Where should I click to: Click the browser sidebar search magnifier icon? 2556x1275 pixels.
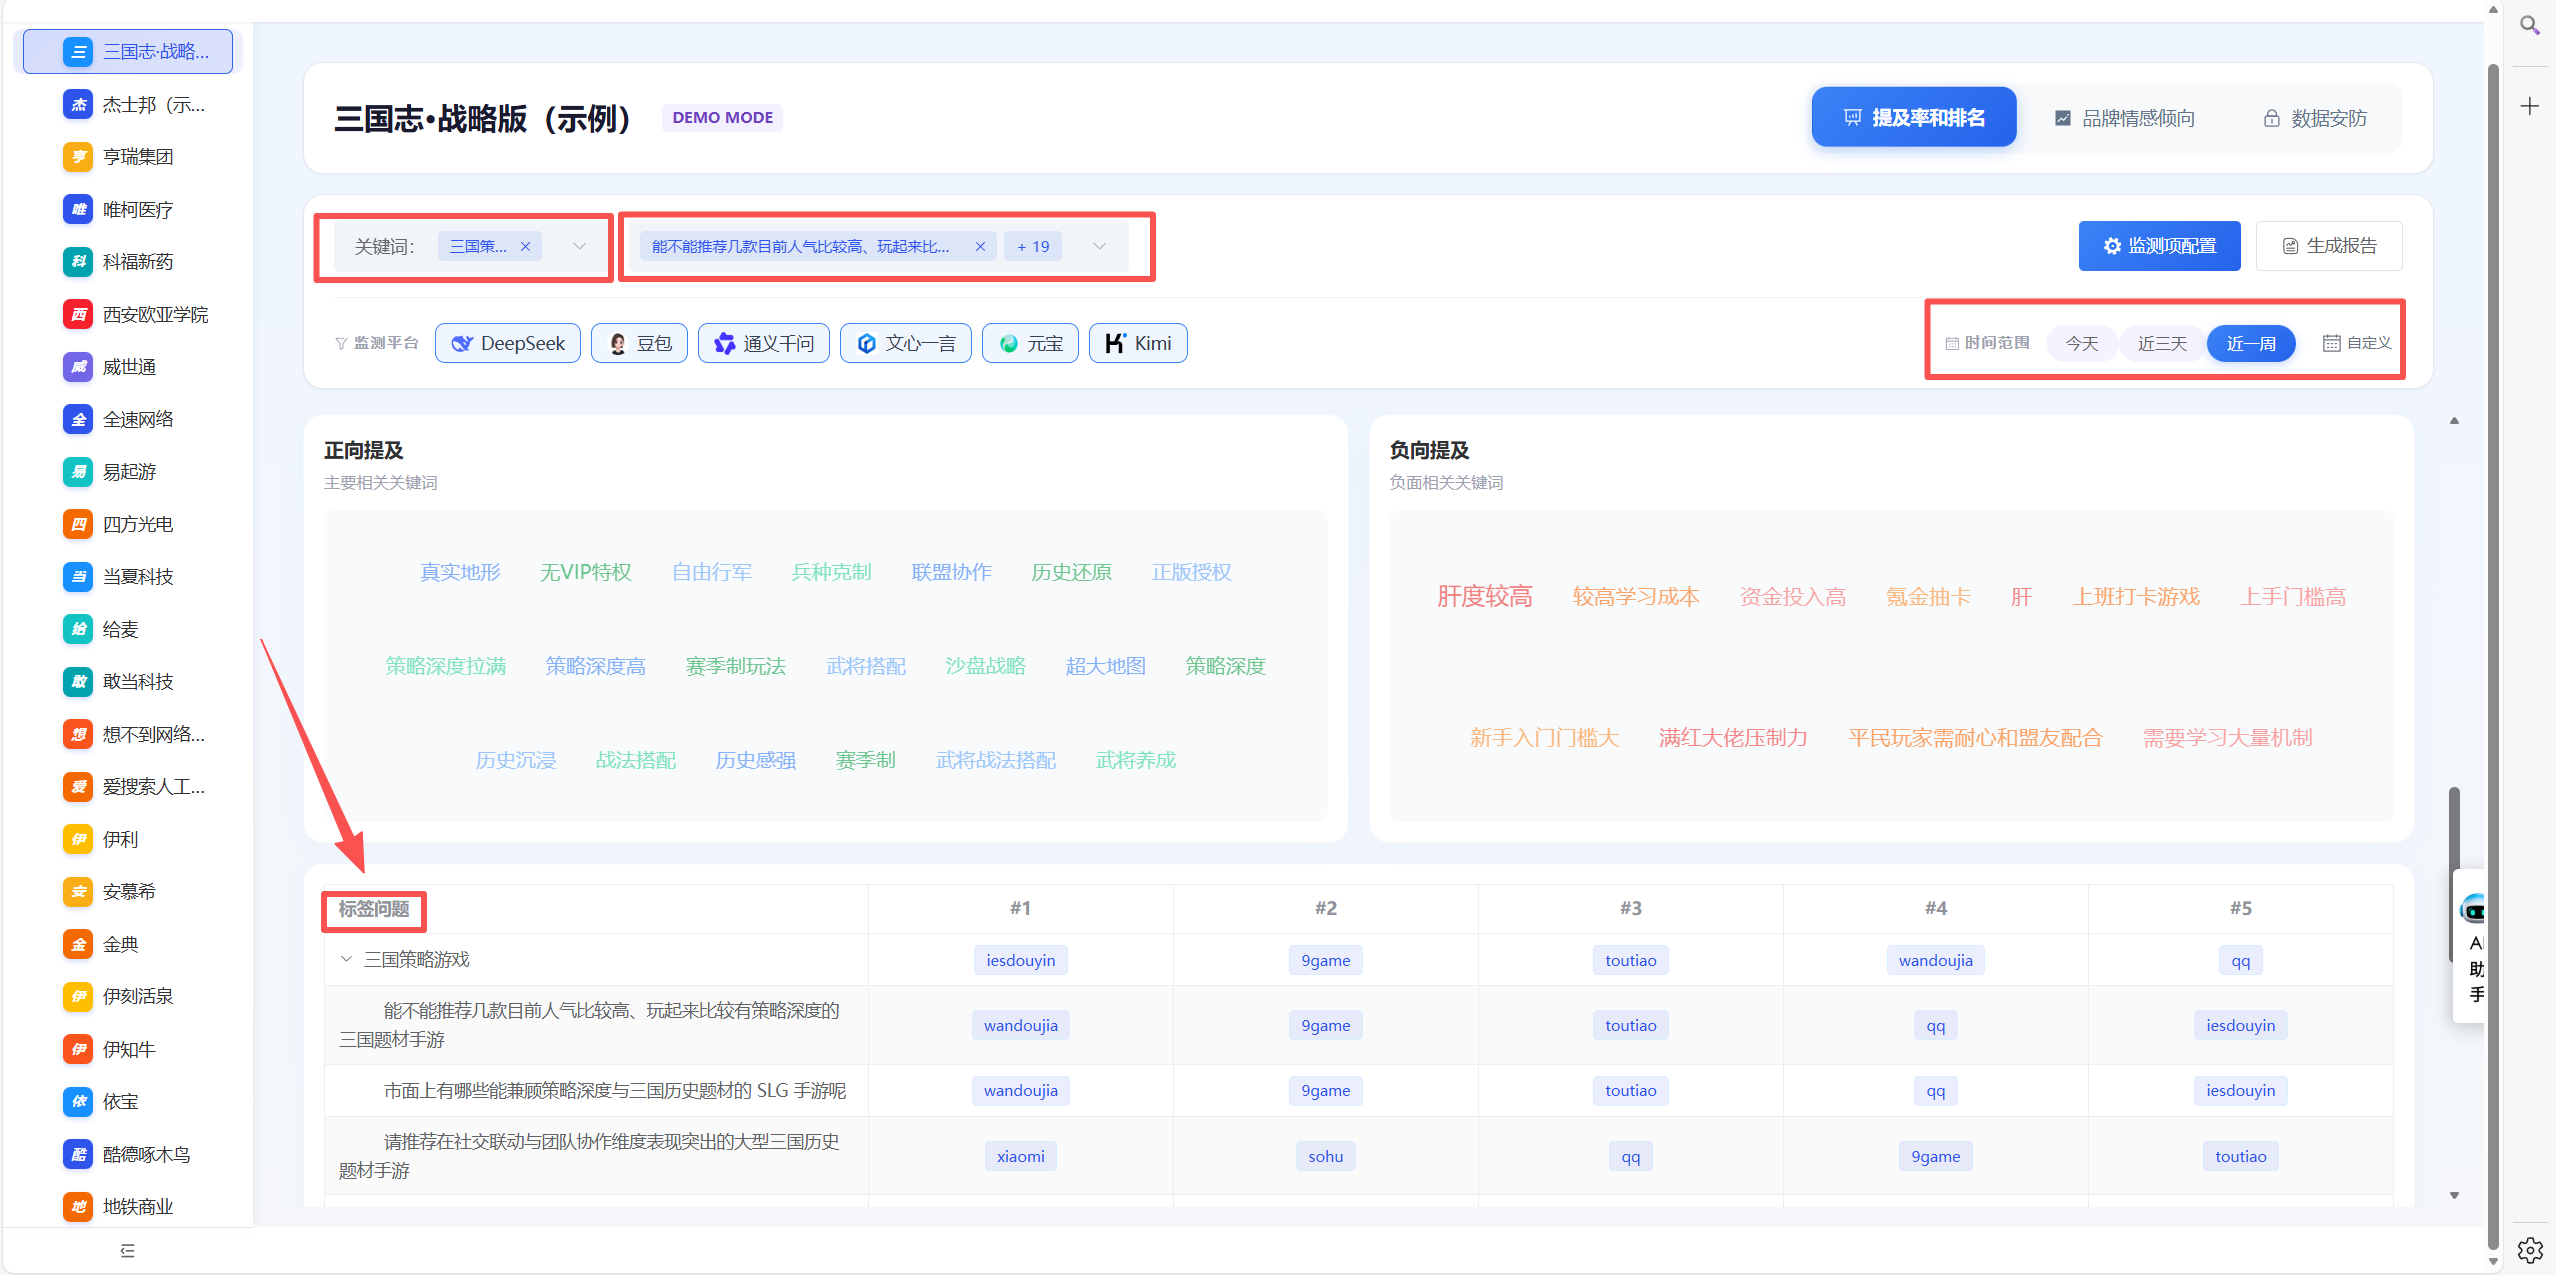pos(2529,25)
